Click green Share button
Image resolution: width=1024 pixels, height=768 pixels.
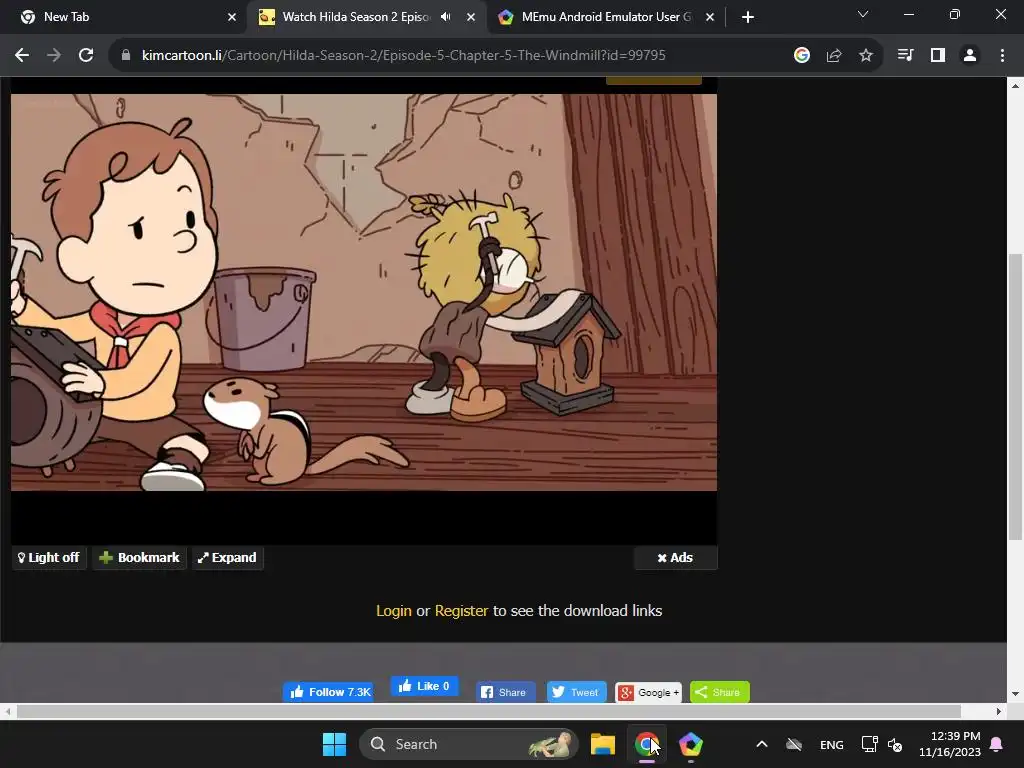point(720,692)
